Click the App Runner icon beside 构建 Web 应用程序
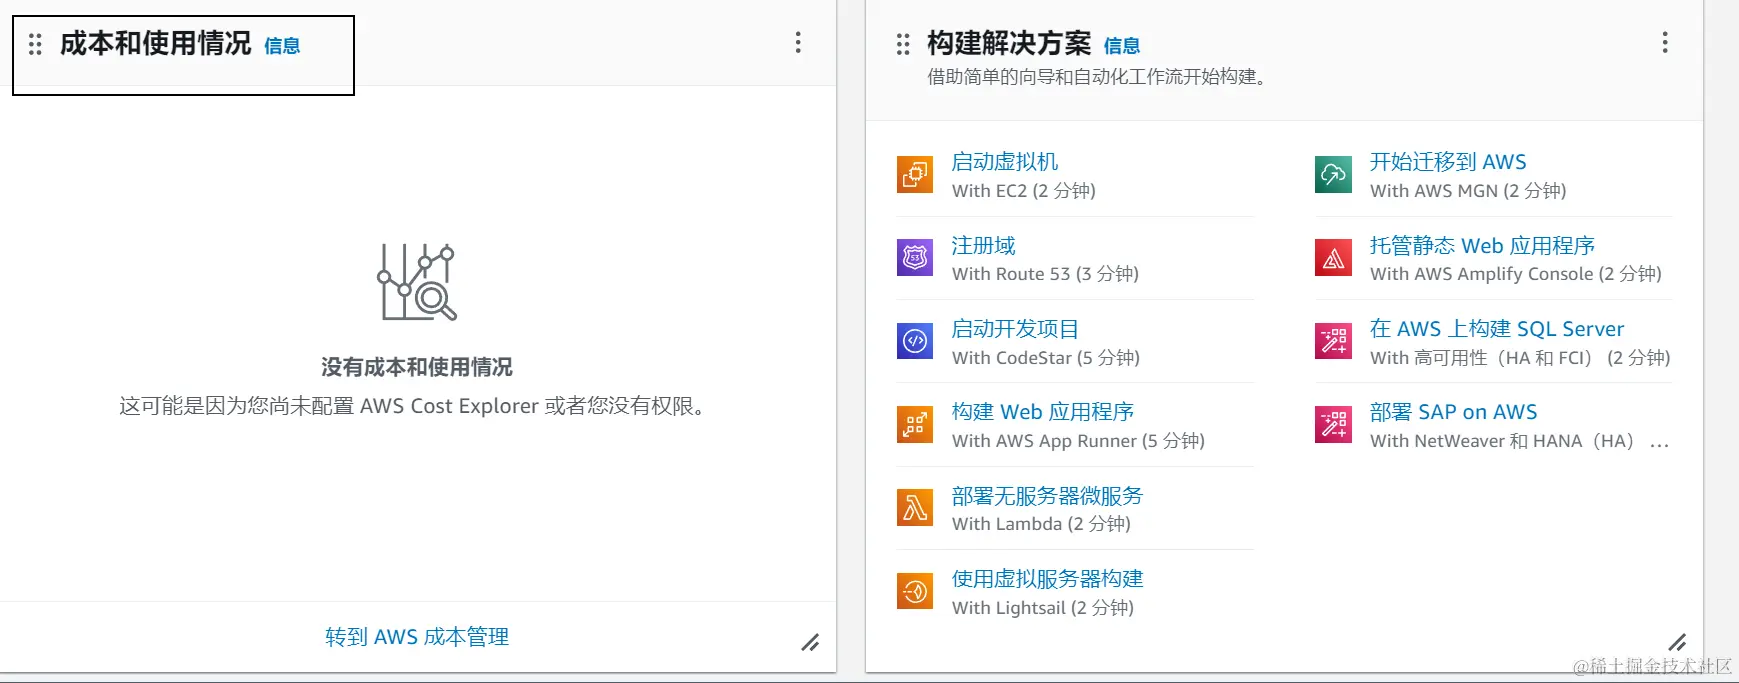The image size is (1739, 683). [x=915, y=425]
